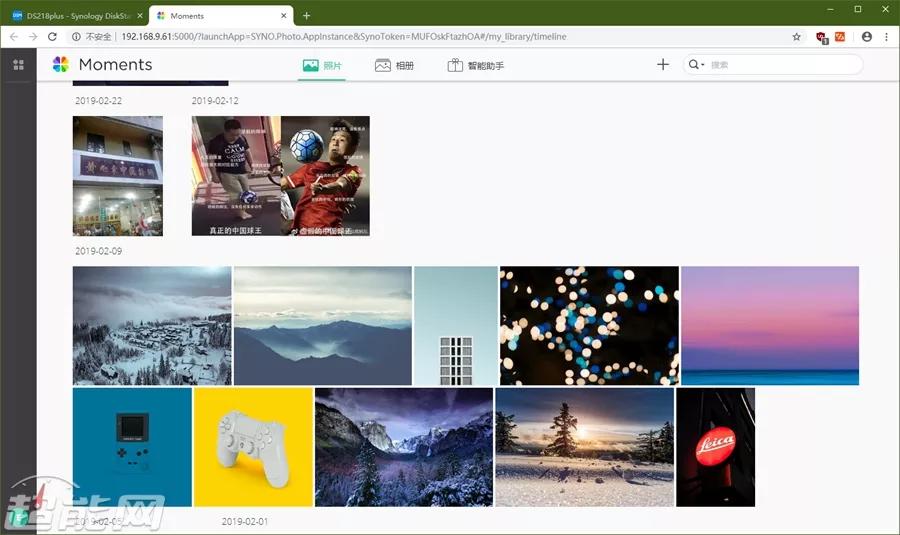
Task: Select the 2019-02-01 date label
Action: [245, 521]
